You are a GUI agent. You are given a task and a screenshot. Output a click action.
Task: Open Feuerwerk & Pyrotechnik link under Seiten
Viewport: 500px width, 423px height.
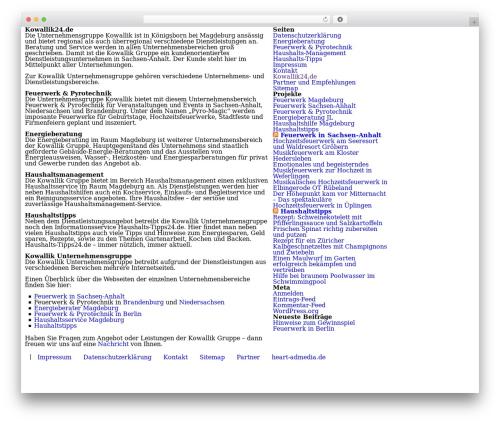312,47
